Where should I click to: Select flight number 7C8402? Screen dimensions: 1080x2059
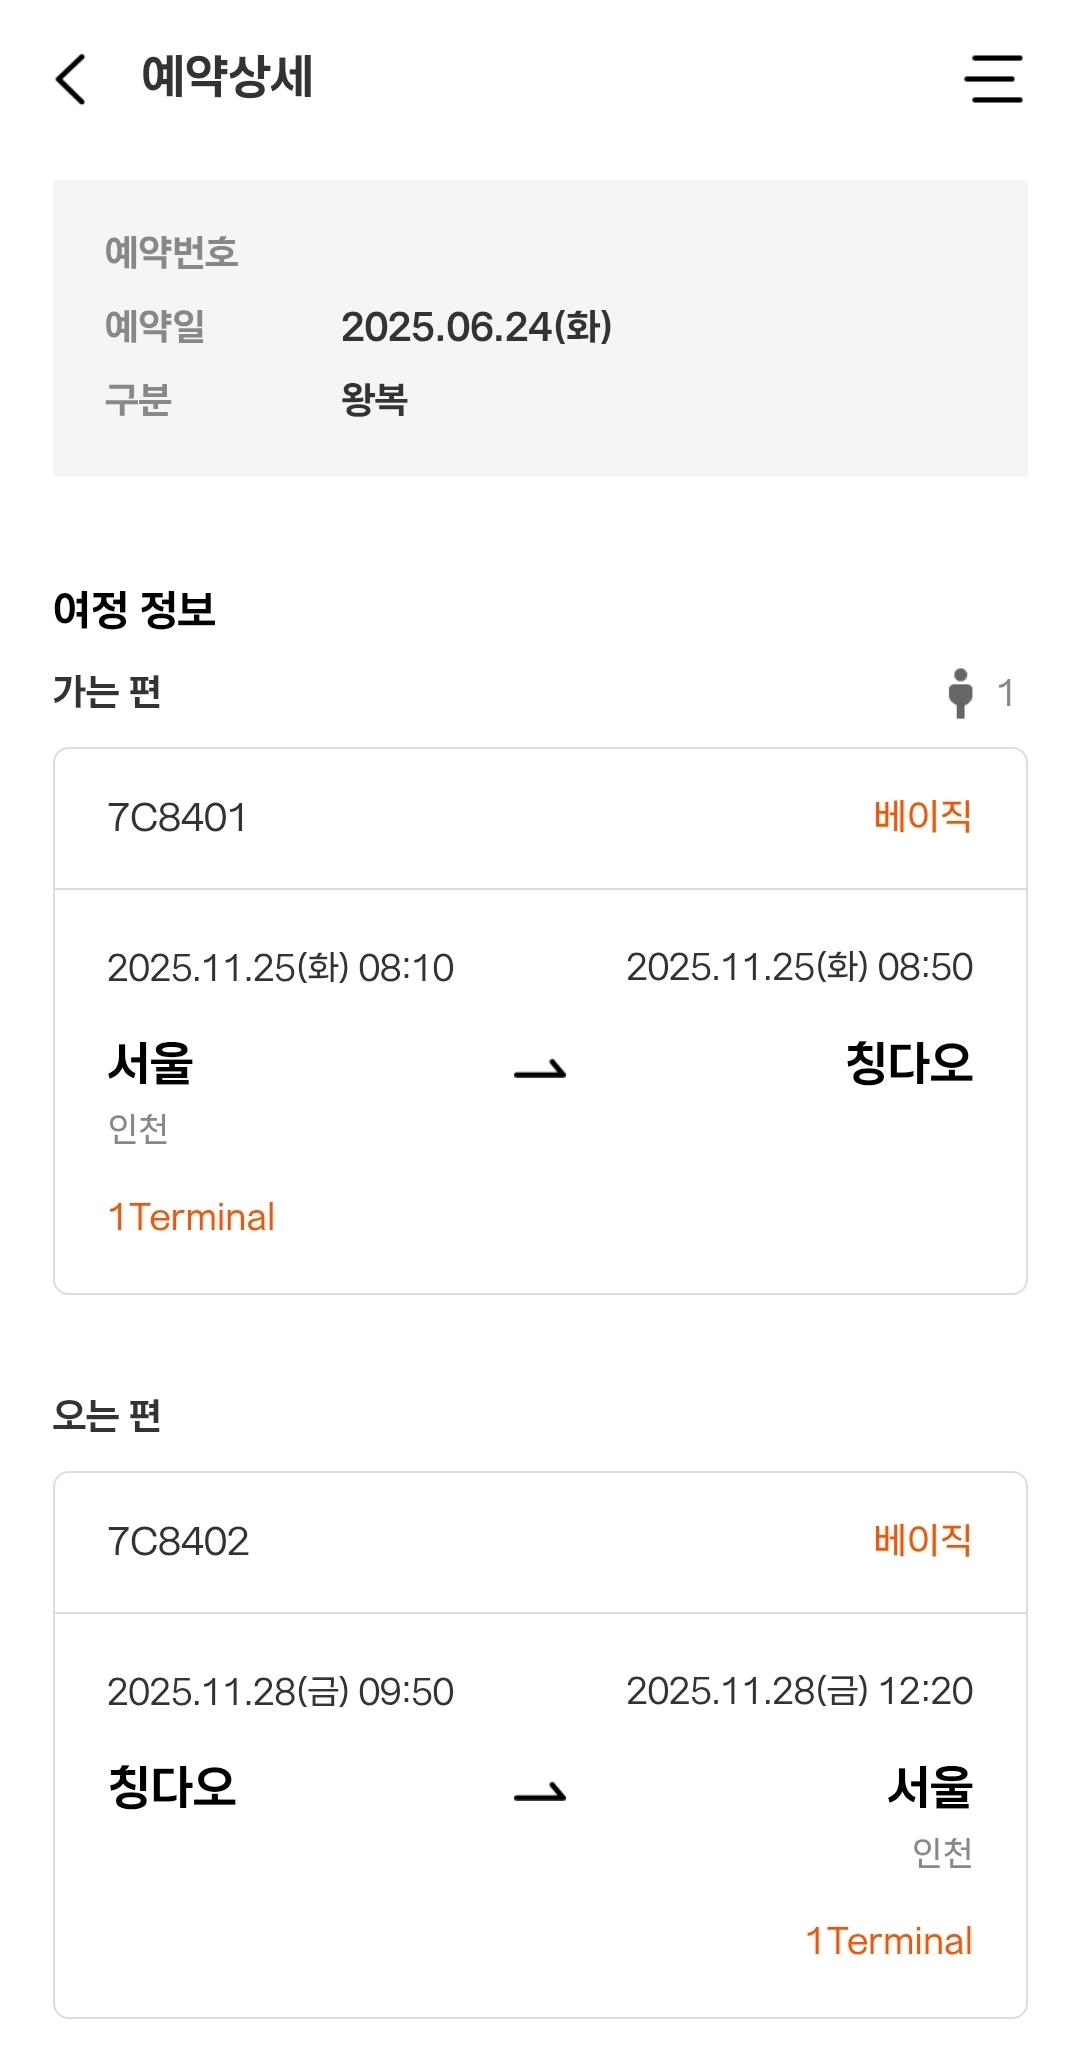[x=178, y=1542]
